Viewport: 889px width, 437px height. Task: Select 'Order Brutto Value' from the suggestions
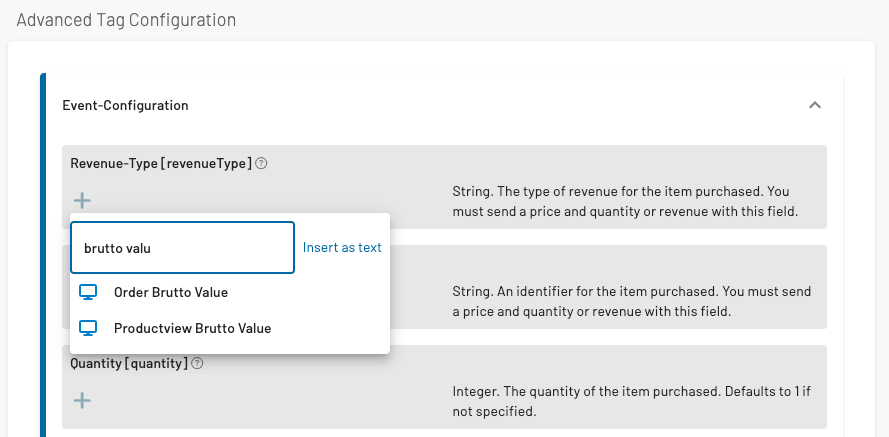(171, 293)
